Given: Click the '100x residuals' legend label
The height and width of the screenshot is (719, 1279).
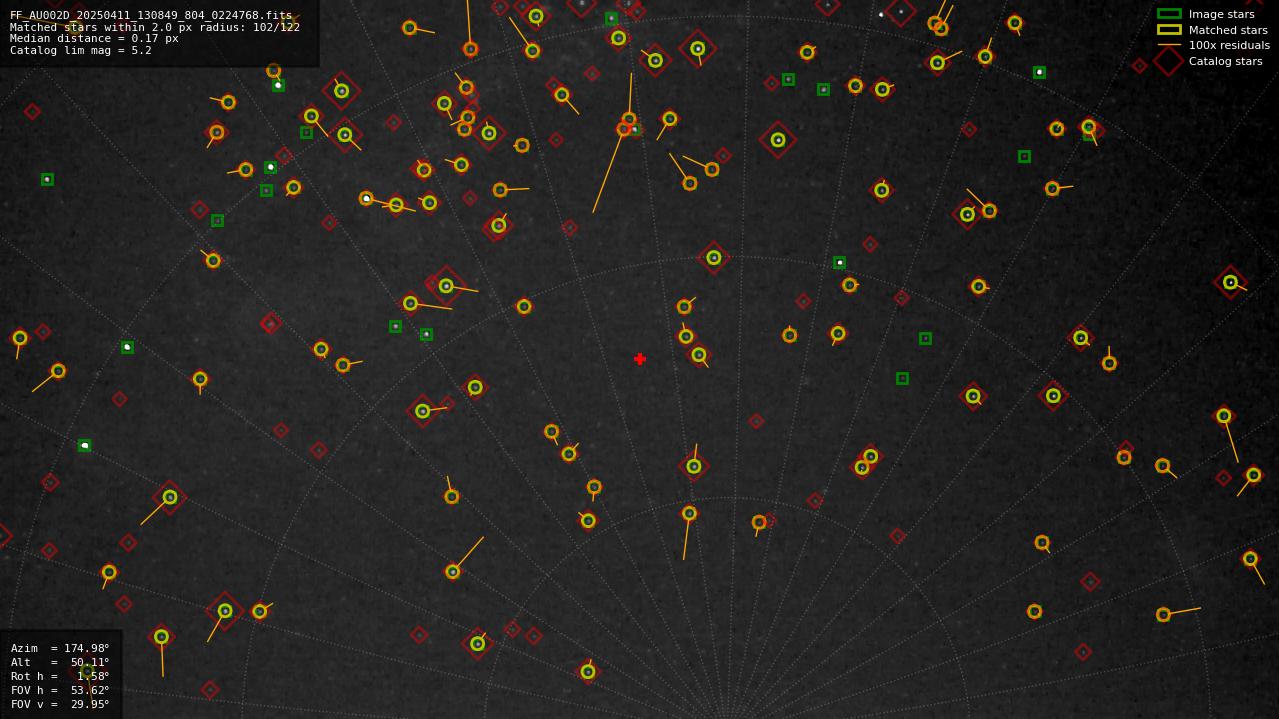Looking at the screenshot, I should (1229, 45).
